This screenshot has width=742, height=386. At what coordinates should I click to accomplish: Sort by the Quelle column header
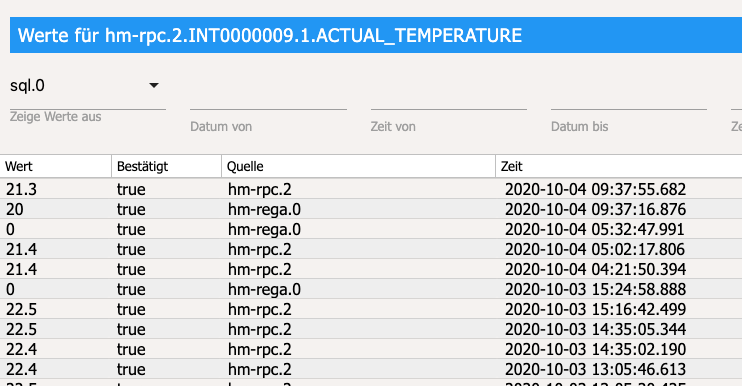358,167
